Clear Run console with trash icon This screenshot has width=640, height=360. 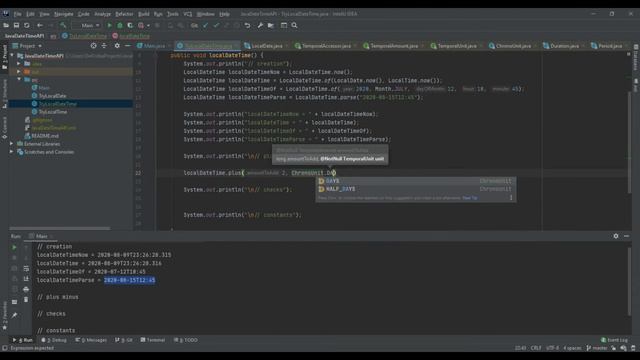tap(26, 300)
